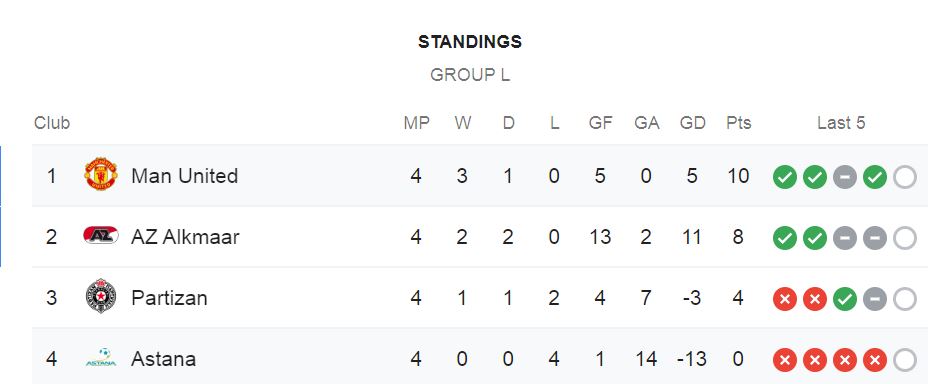Click the AZ Alkmaar club logo
This screenshot has height=384, width=928.
(101, 235)
